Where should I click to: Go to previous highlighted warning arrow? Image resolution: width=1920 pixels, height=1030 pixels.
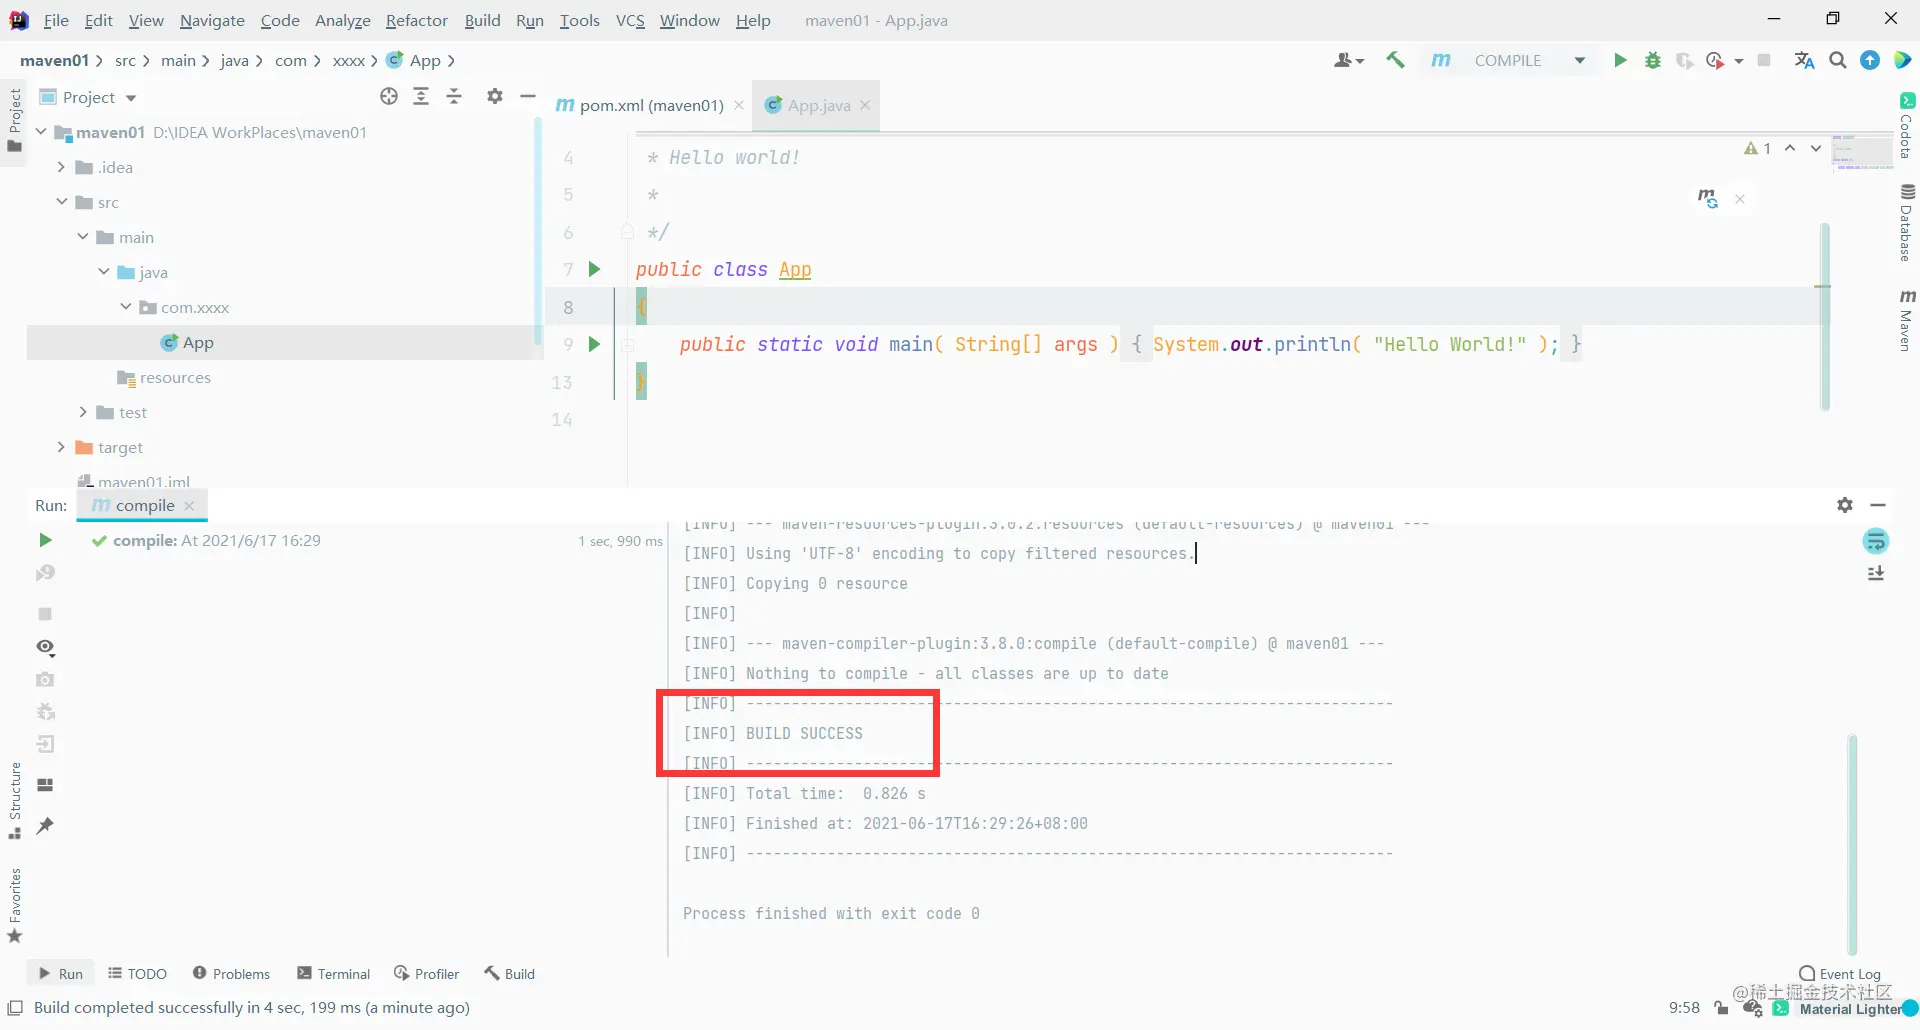point(1790,148)
